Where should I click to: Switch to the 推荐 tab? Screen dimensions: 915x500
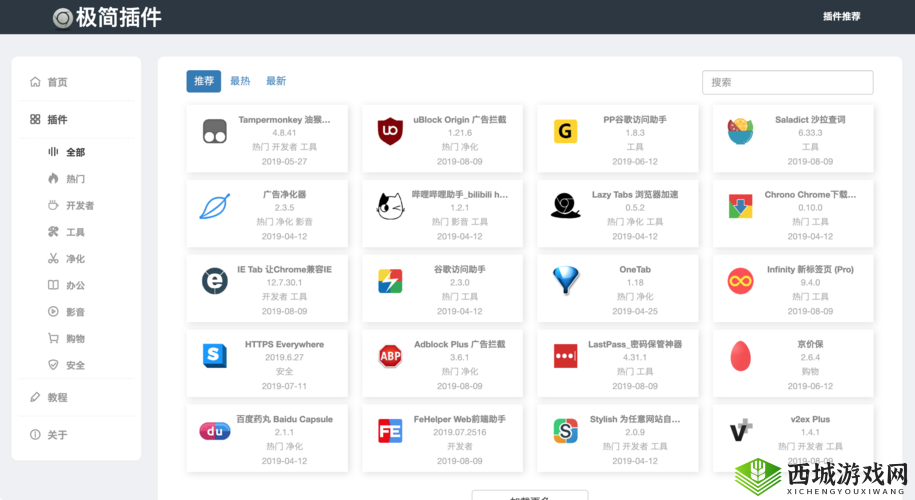[204, 81]
